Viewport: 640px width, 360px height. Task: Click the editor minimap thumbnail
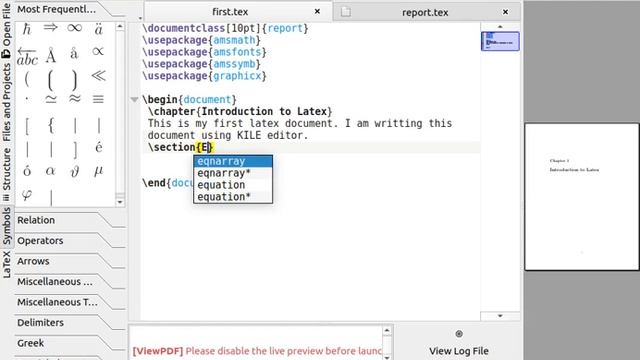coord(500,41)
